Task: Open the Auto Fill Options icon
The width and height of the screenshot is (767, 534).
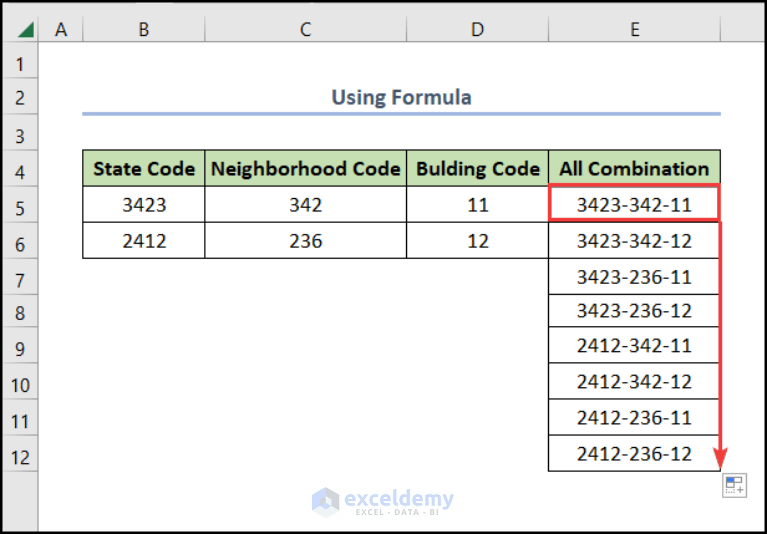Action: tap(734, 485)
